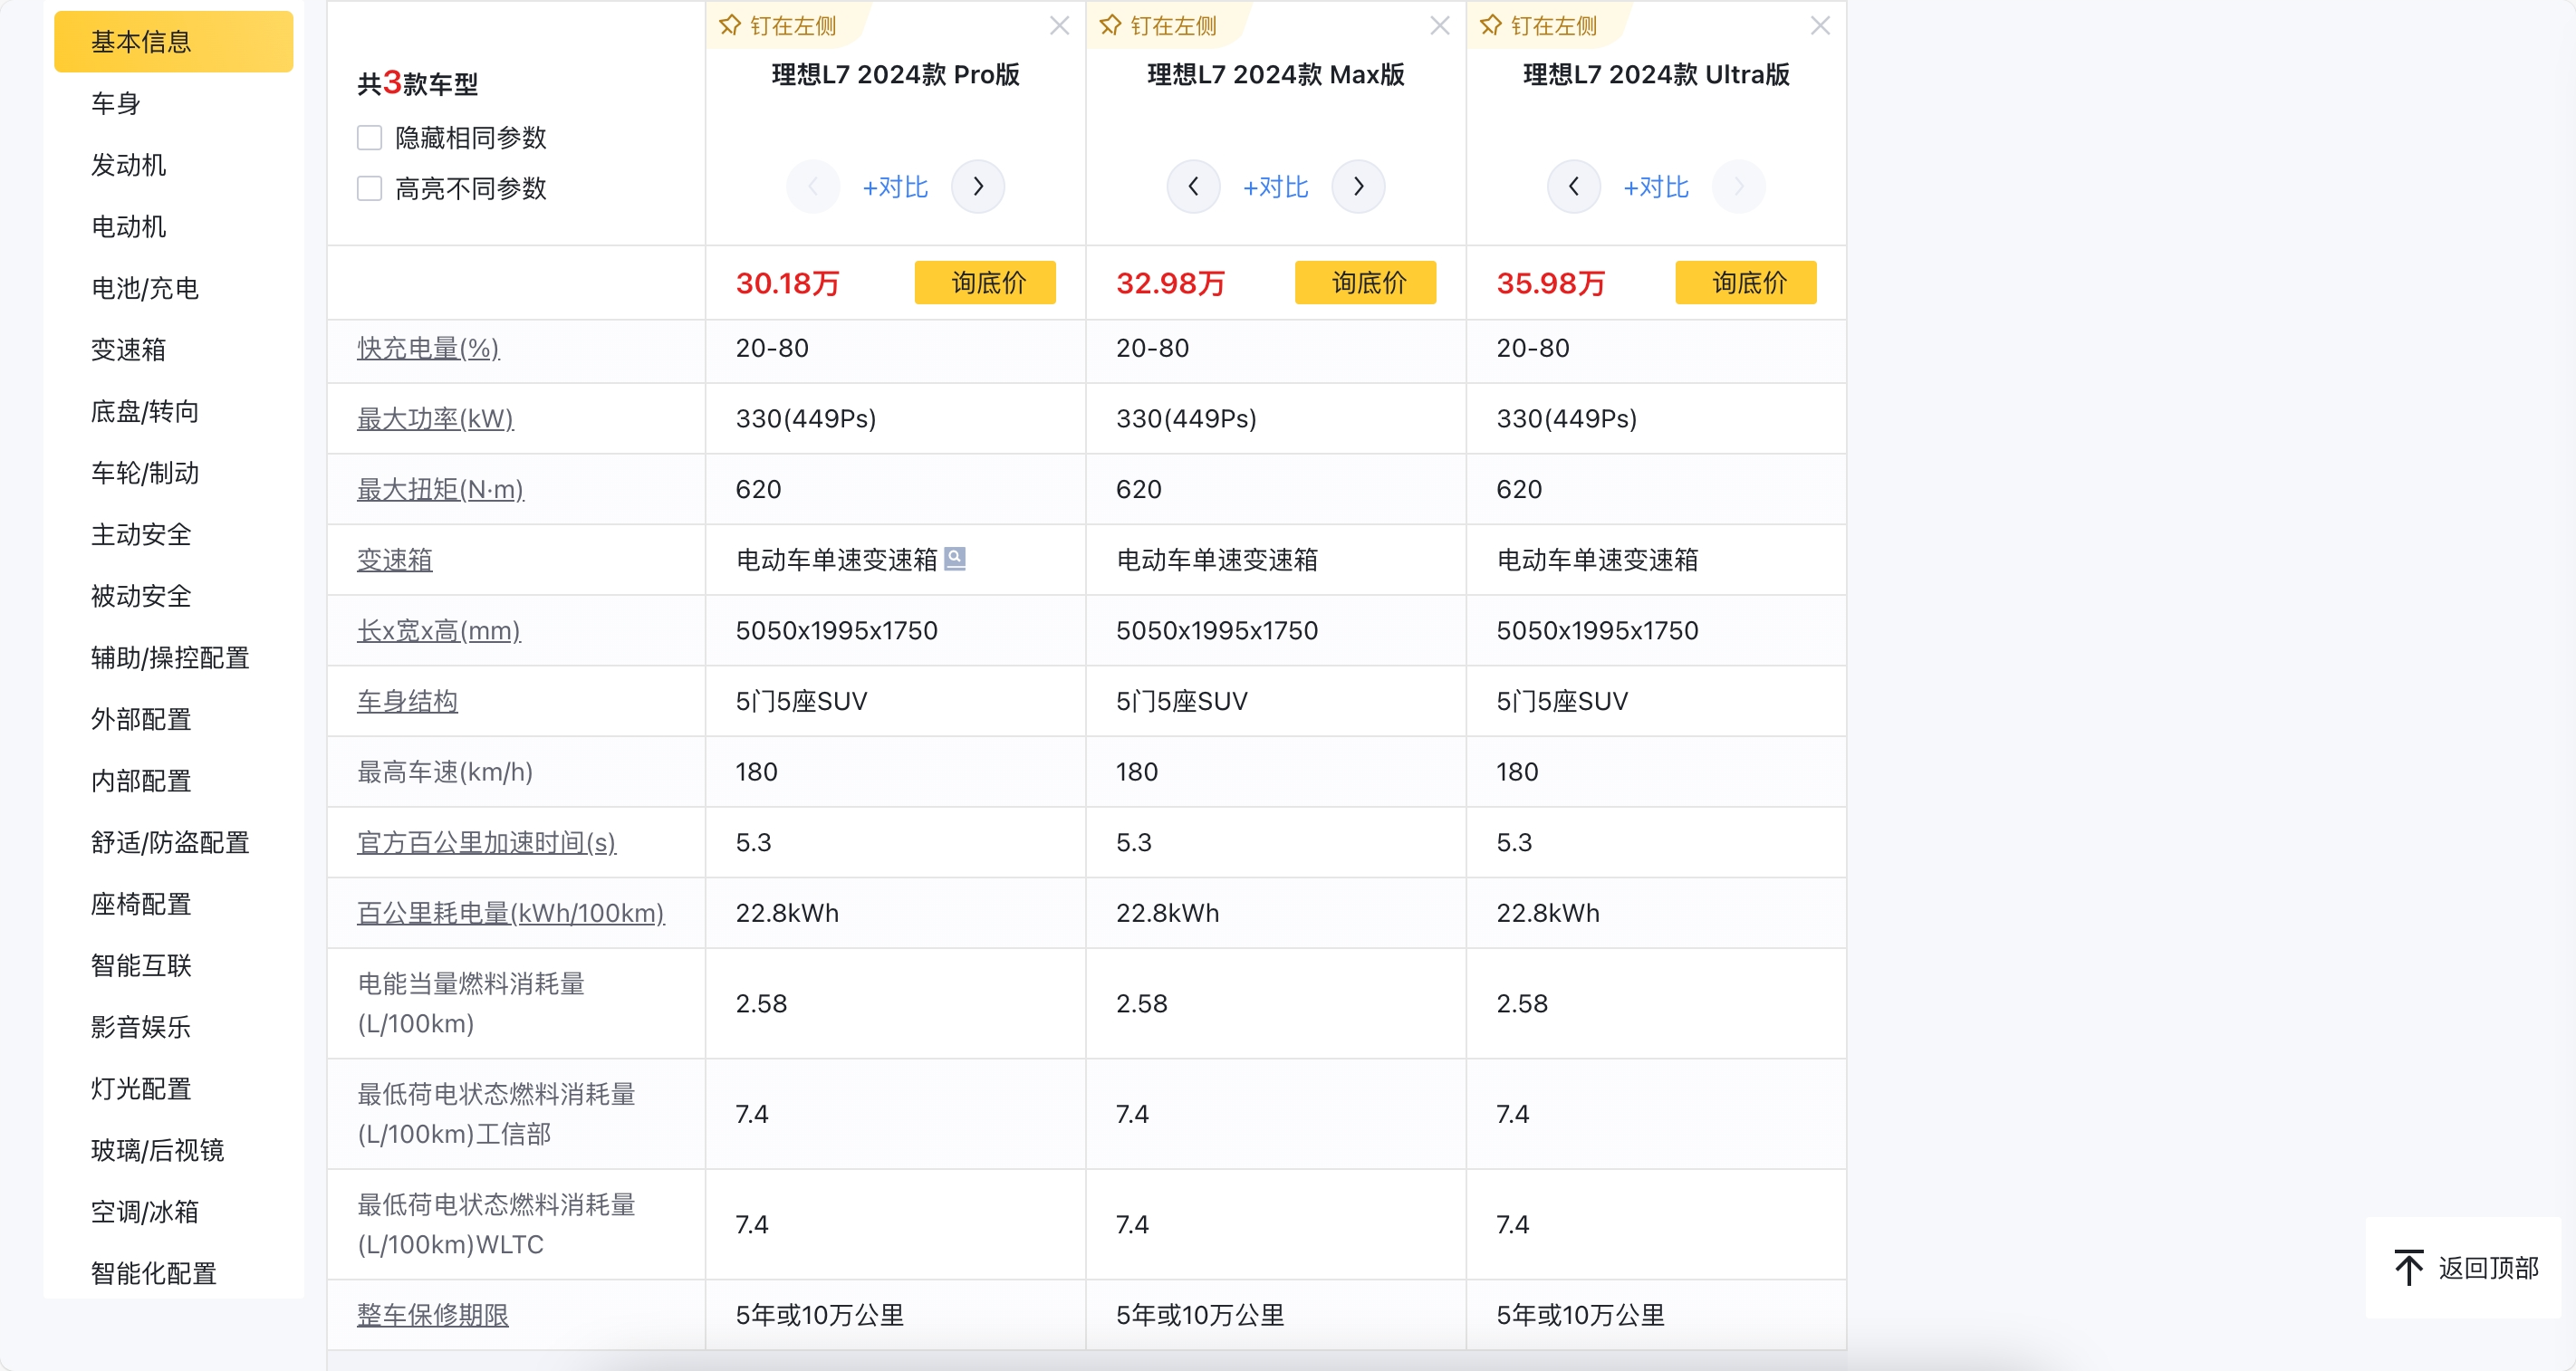Jump to 电池/充电 section
Screen dimensions: 2576x1371
pos(145,288)
